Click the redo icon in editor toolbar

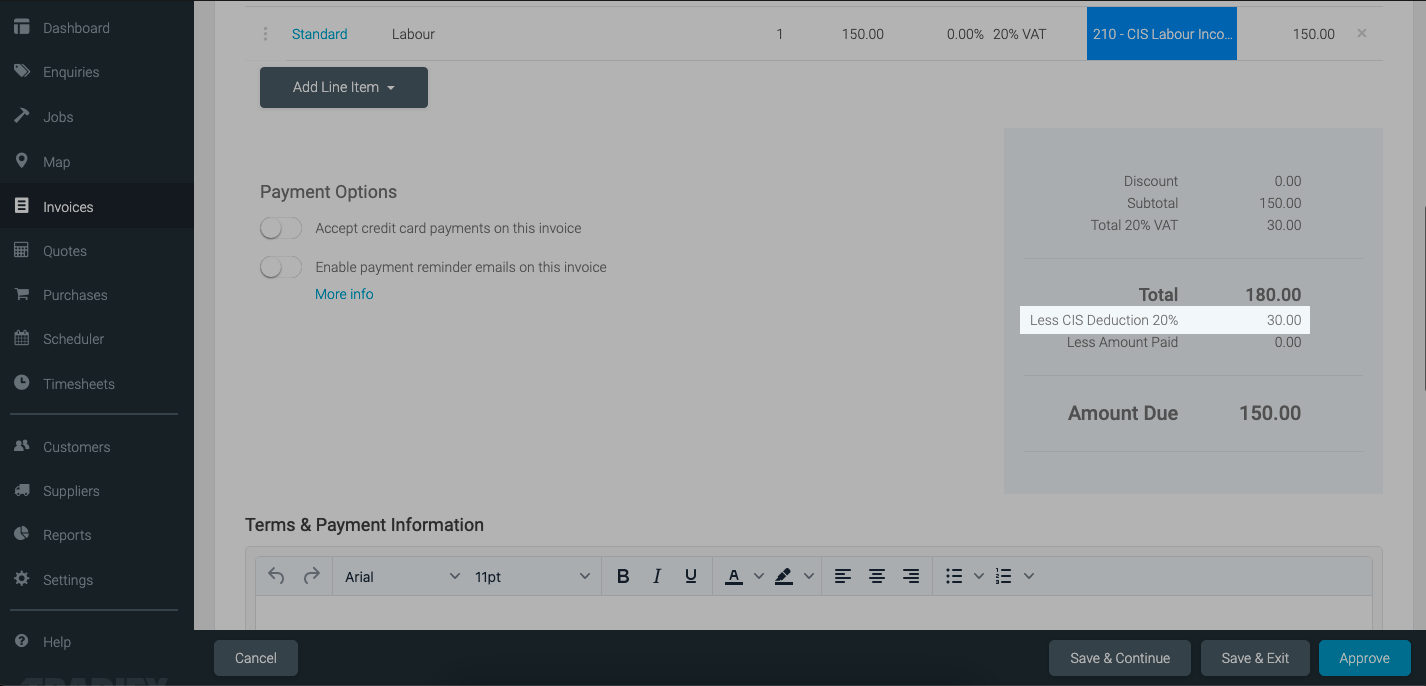[311, 576]
